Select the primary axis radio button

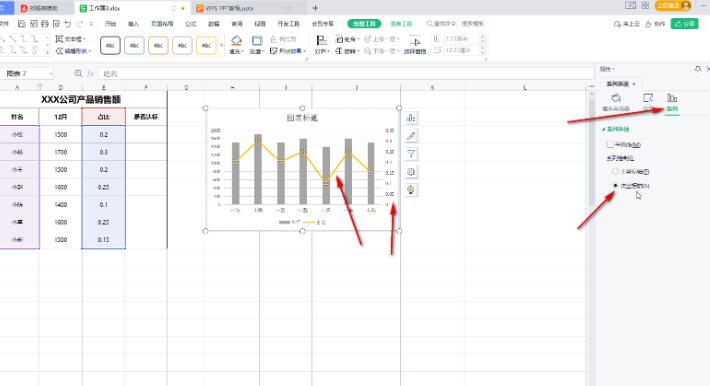615,172
